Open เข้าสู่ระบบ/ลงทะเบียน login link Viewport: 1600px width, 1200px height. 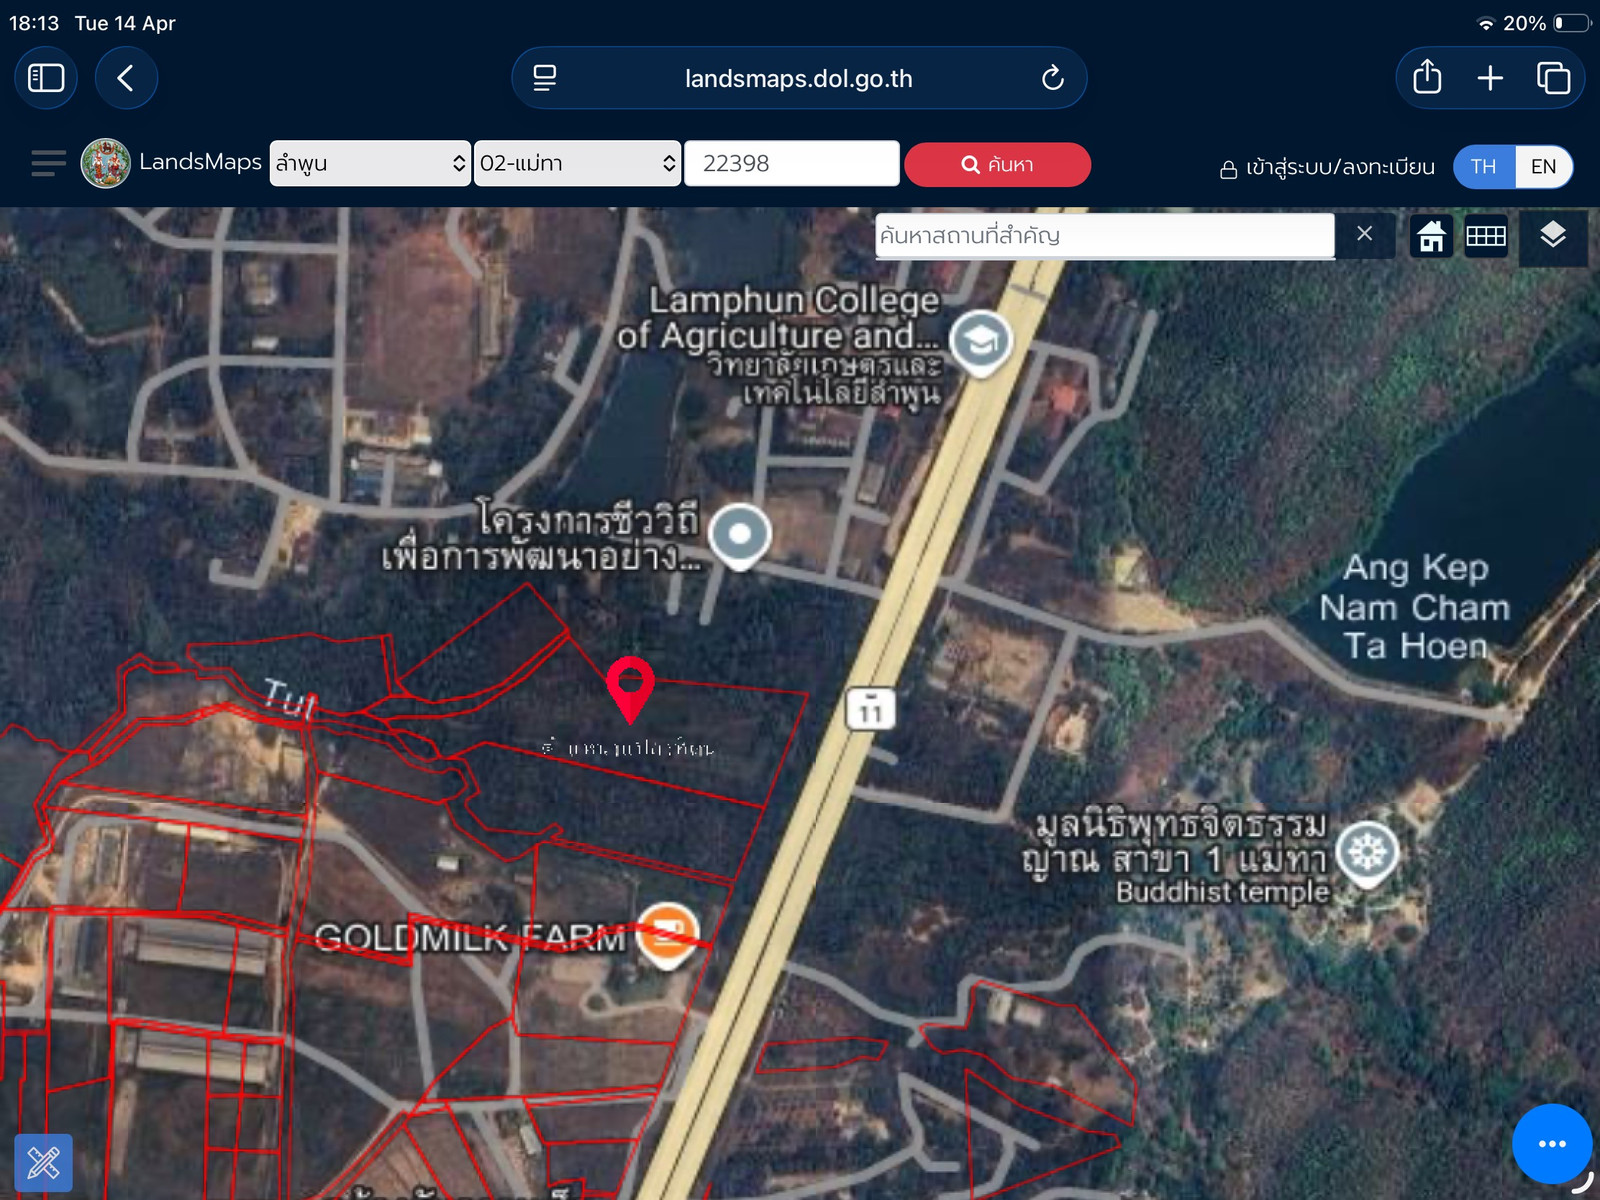tap(1327, 168)
